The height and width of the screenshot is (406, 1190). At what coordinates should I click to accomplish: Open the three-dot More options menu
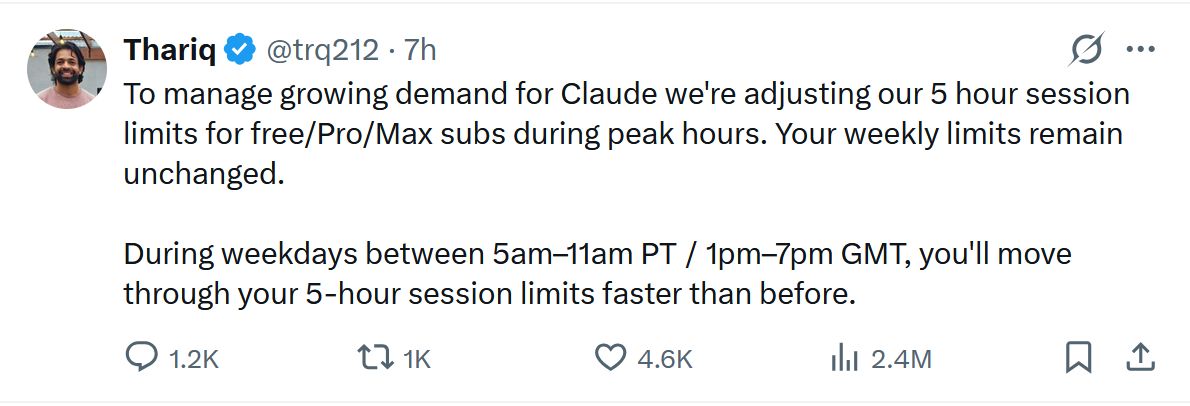tap(1141, 48)
